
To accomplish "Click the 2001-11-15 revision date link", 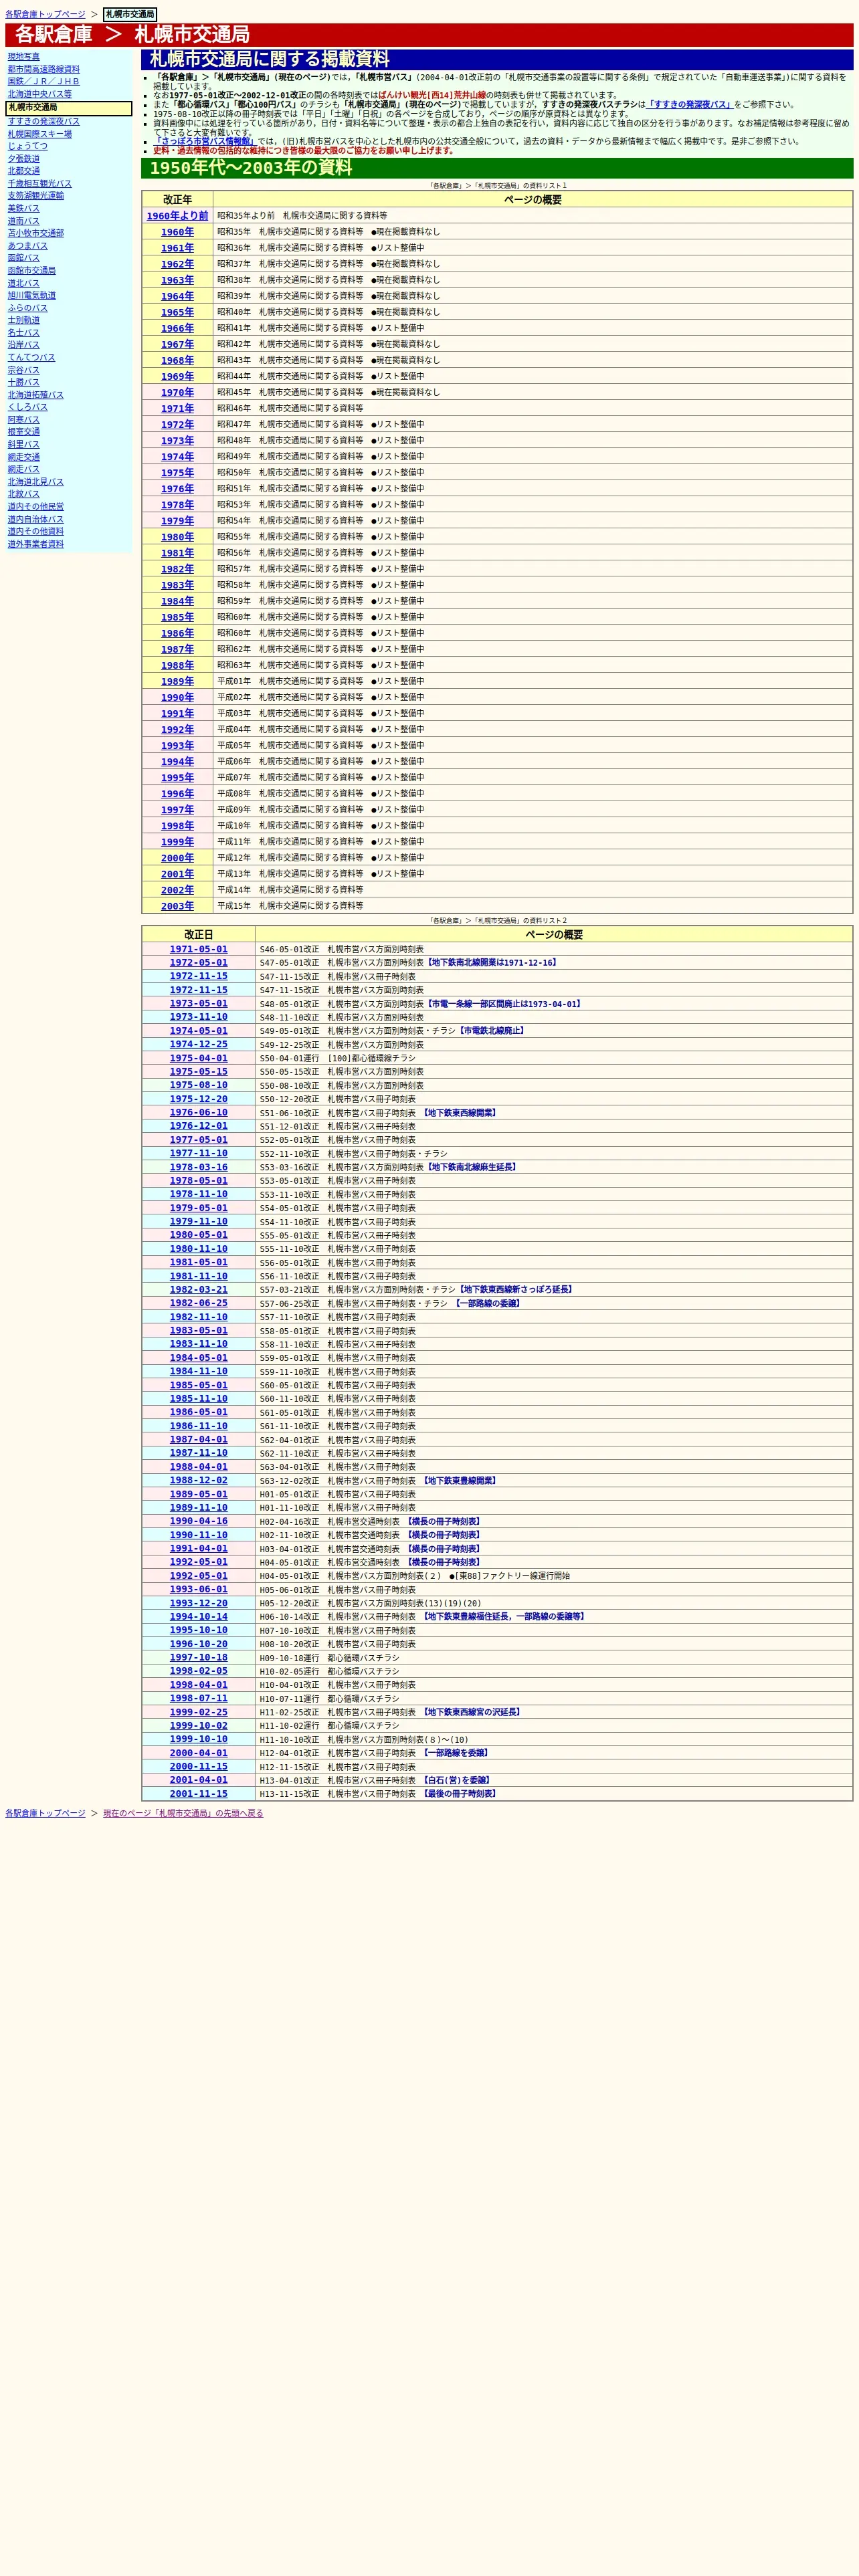I will 198,1794.
